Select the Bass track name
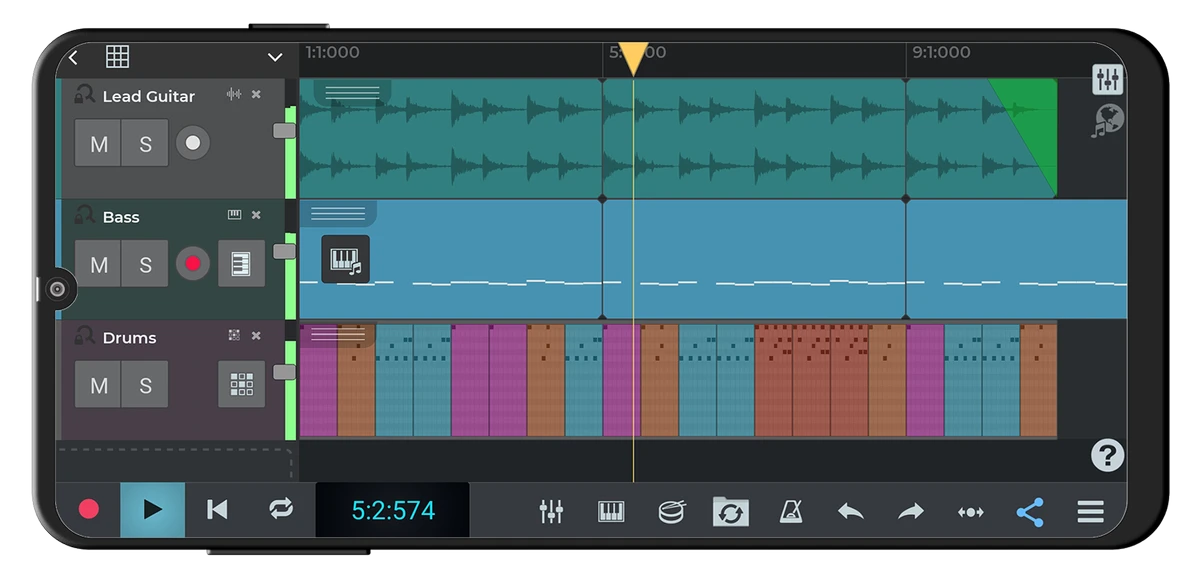The height and width of the screenshot is (578, 1200). point(121,217)
